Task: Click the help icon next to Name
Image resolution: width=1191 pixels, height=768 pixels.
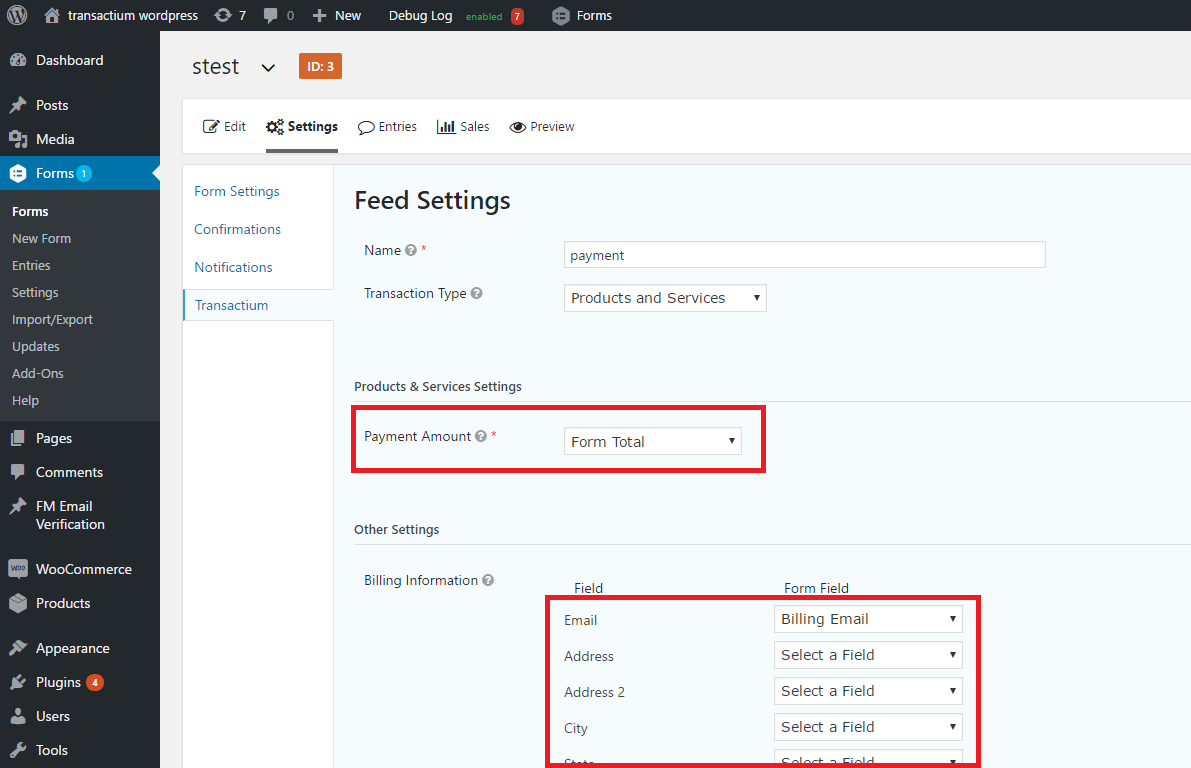Action: [x=410, y=251]
